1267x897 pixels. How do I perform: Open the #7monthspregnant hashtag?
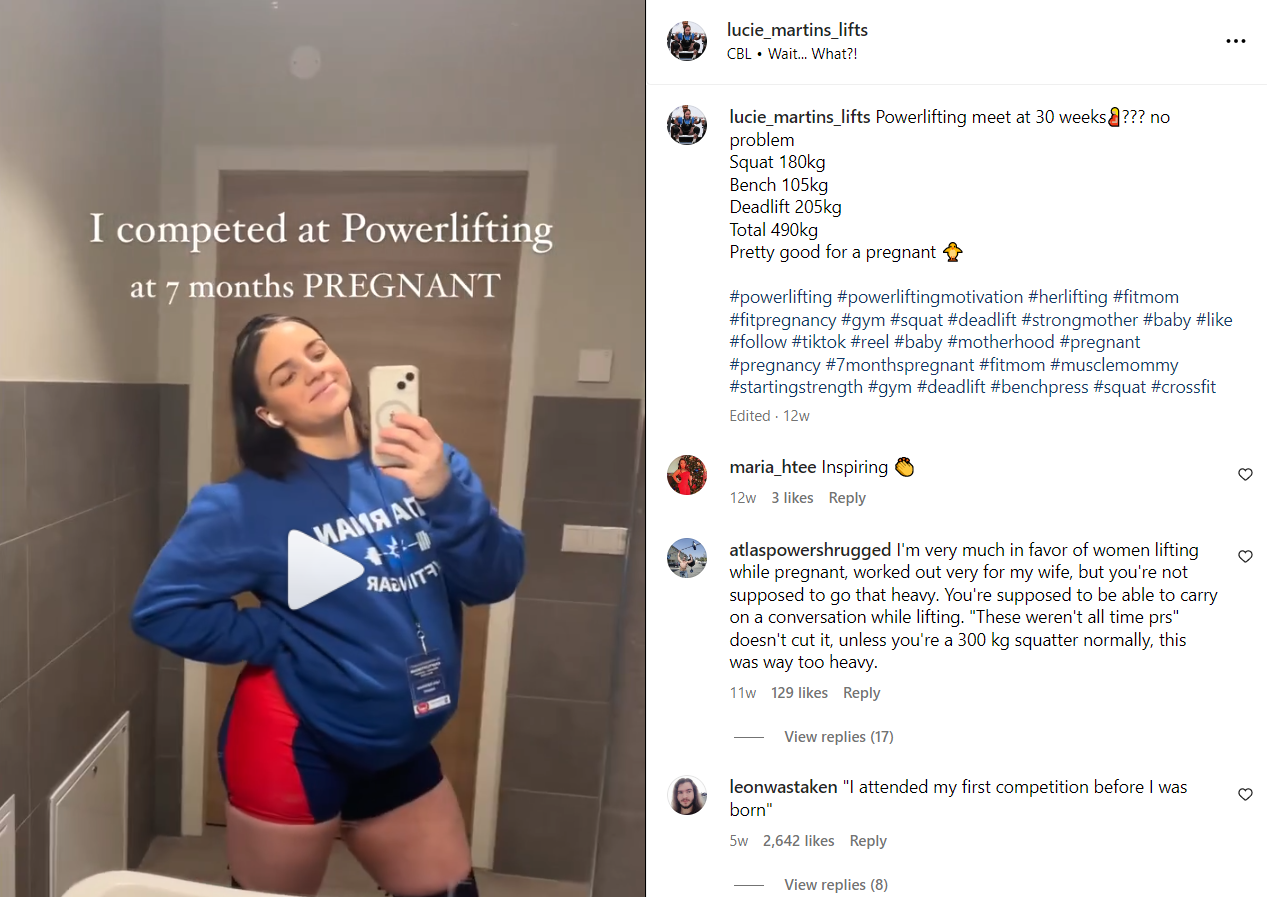coord(901,365)
